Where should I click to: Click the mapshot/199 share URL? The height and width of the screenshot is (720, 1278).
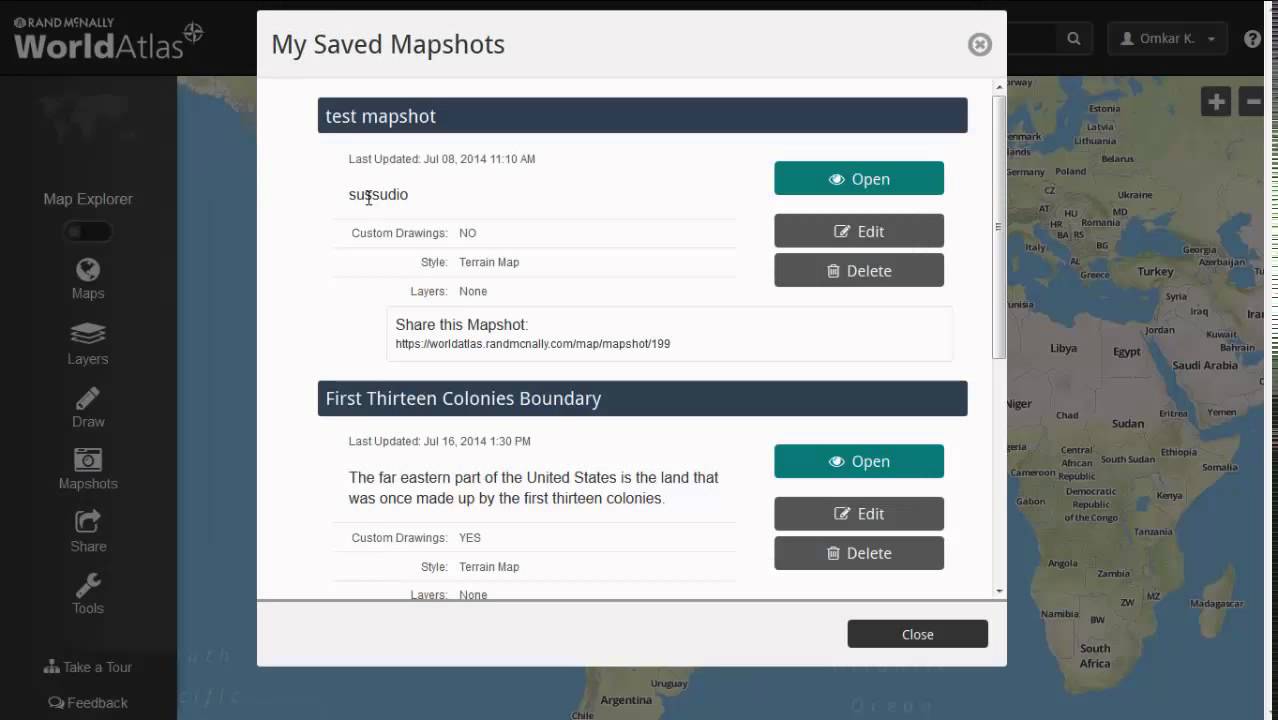533,344
